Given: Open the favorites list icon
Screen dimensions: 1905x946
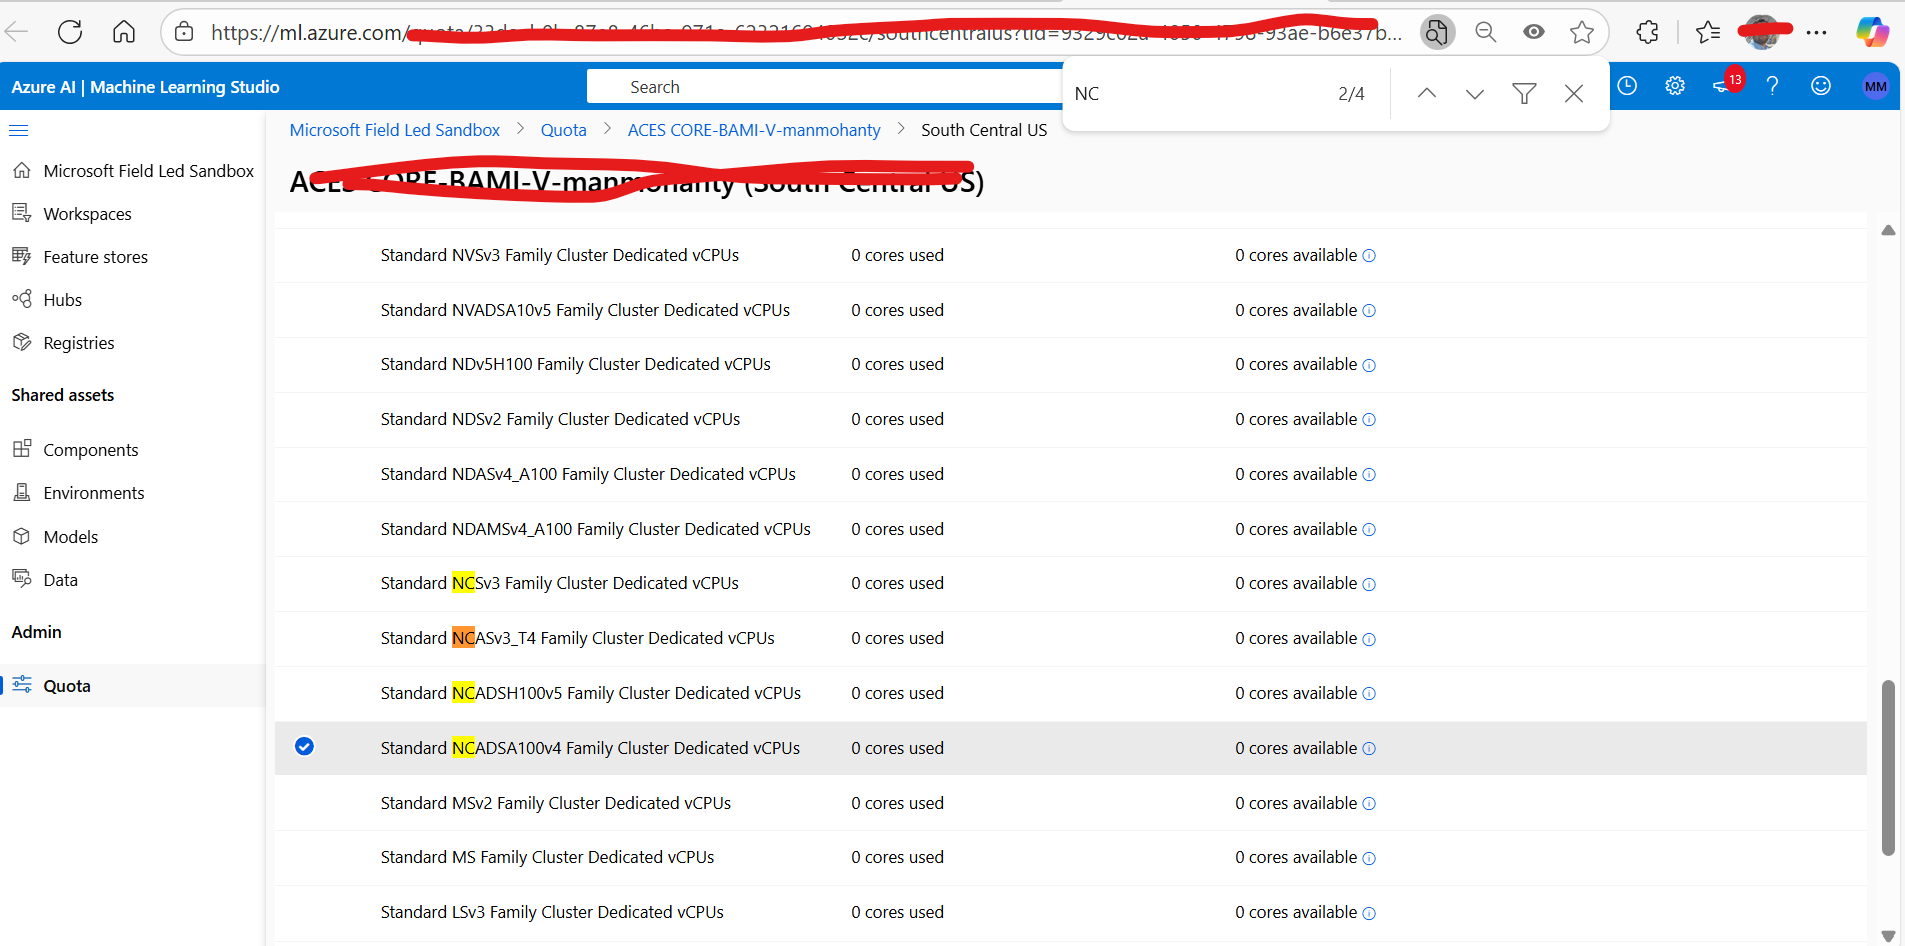Looking at the screenshot, I should point(1709,32).
